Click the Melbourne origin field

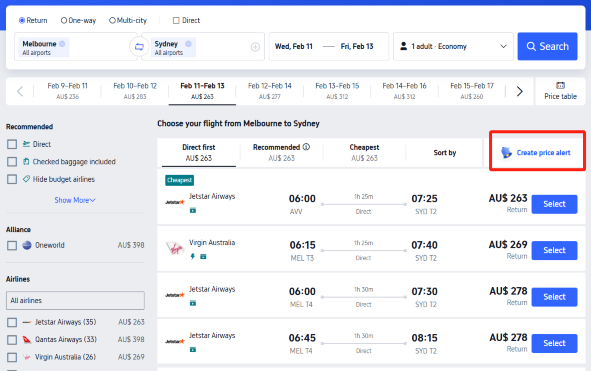pyautogui.click(x=75, y=47)
